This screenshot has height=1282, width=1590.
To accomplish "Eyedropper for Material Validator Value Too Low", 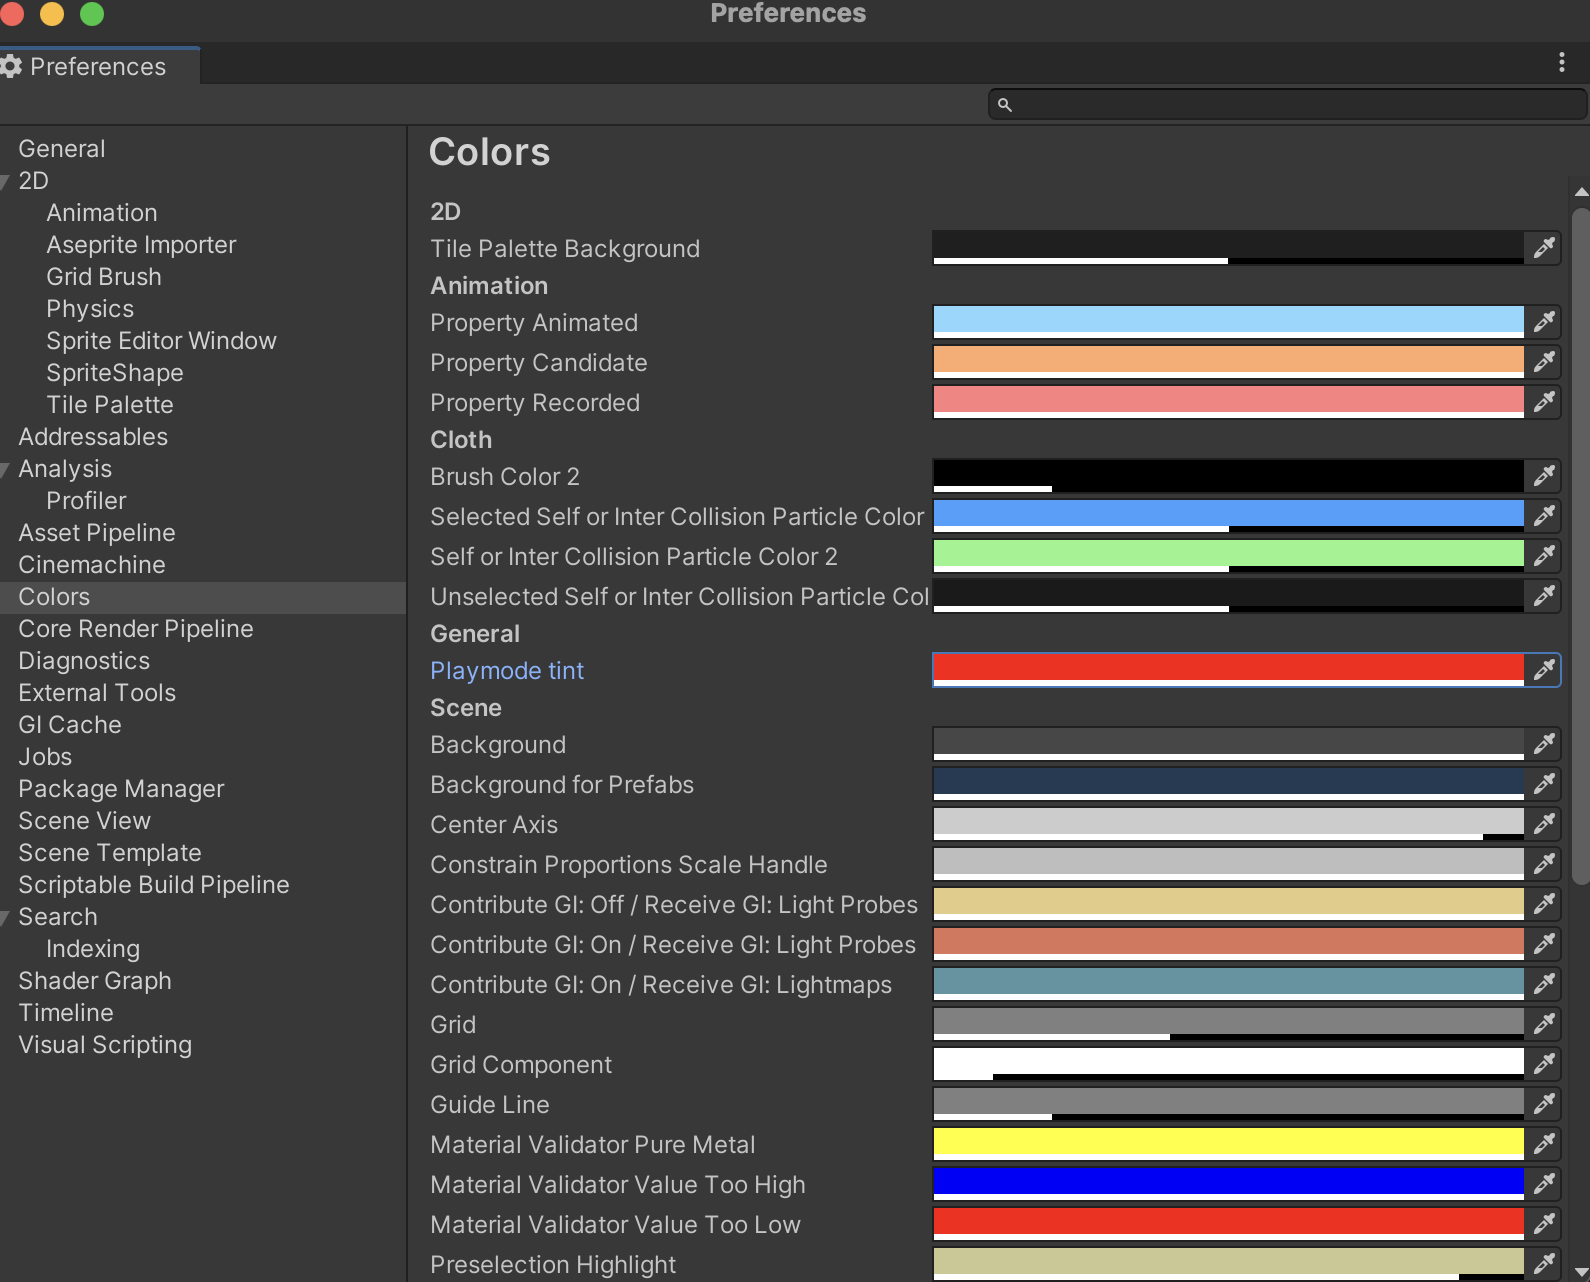I will 1544,1224.
